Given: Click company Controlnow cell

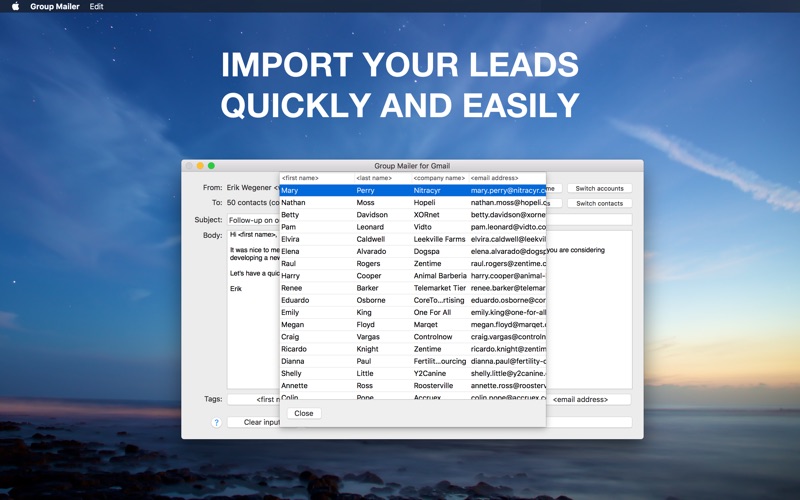Looking at the screenshot, I should tap(433, 337).
